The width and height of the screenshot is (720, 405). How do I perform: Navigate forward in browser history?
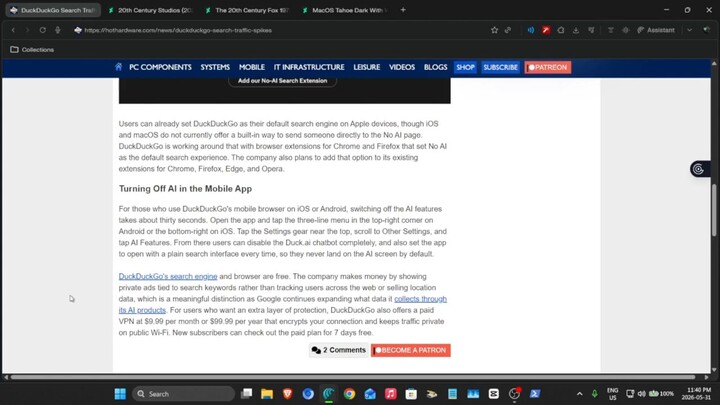pyautogui.click(x=28, y=30)
